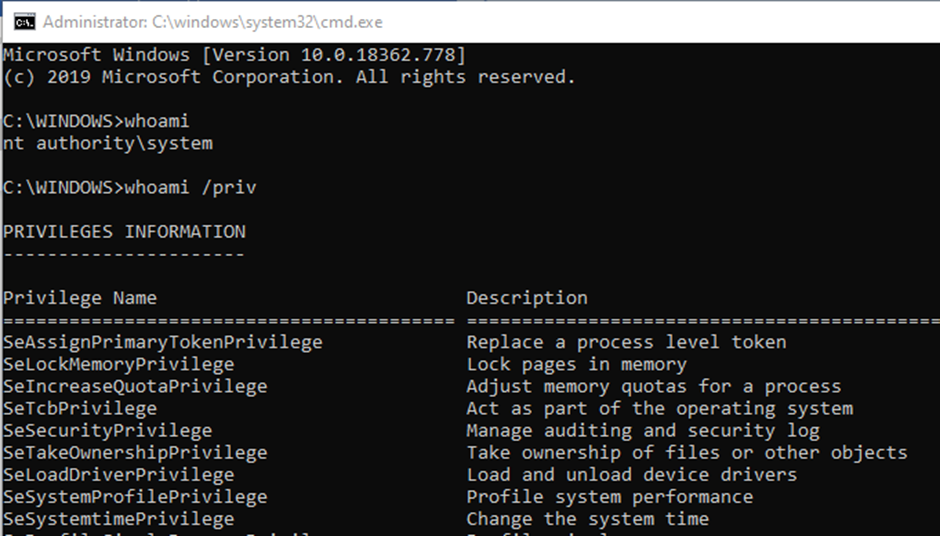Click the 'Change the system time' description
The image size is (940, 536).
pyautogui.click(x=588, y=518)
